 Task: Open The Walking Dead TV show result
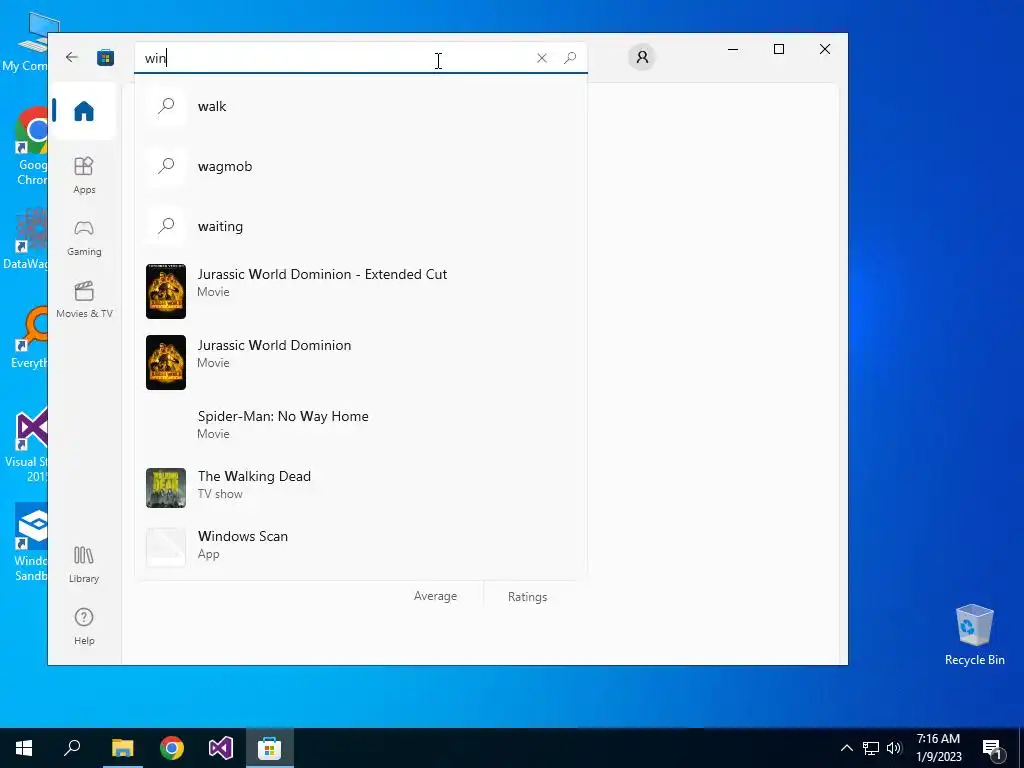[360, 487]
